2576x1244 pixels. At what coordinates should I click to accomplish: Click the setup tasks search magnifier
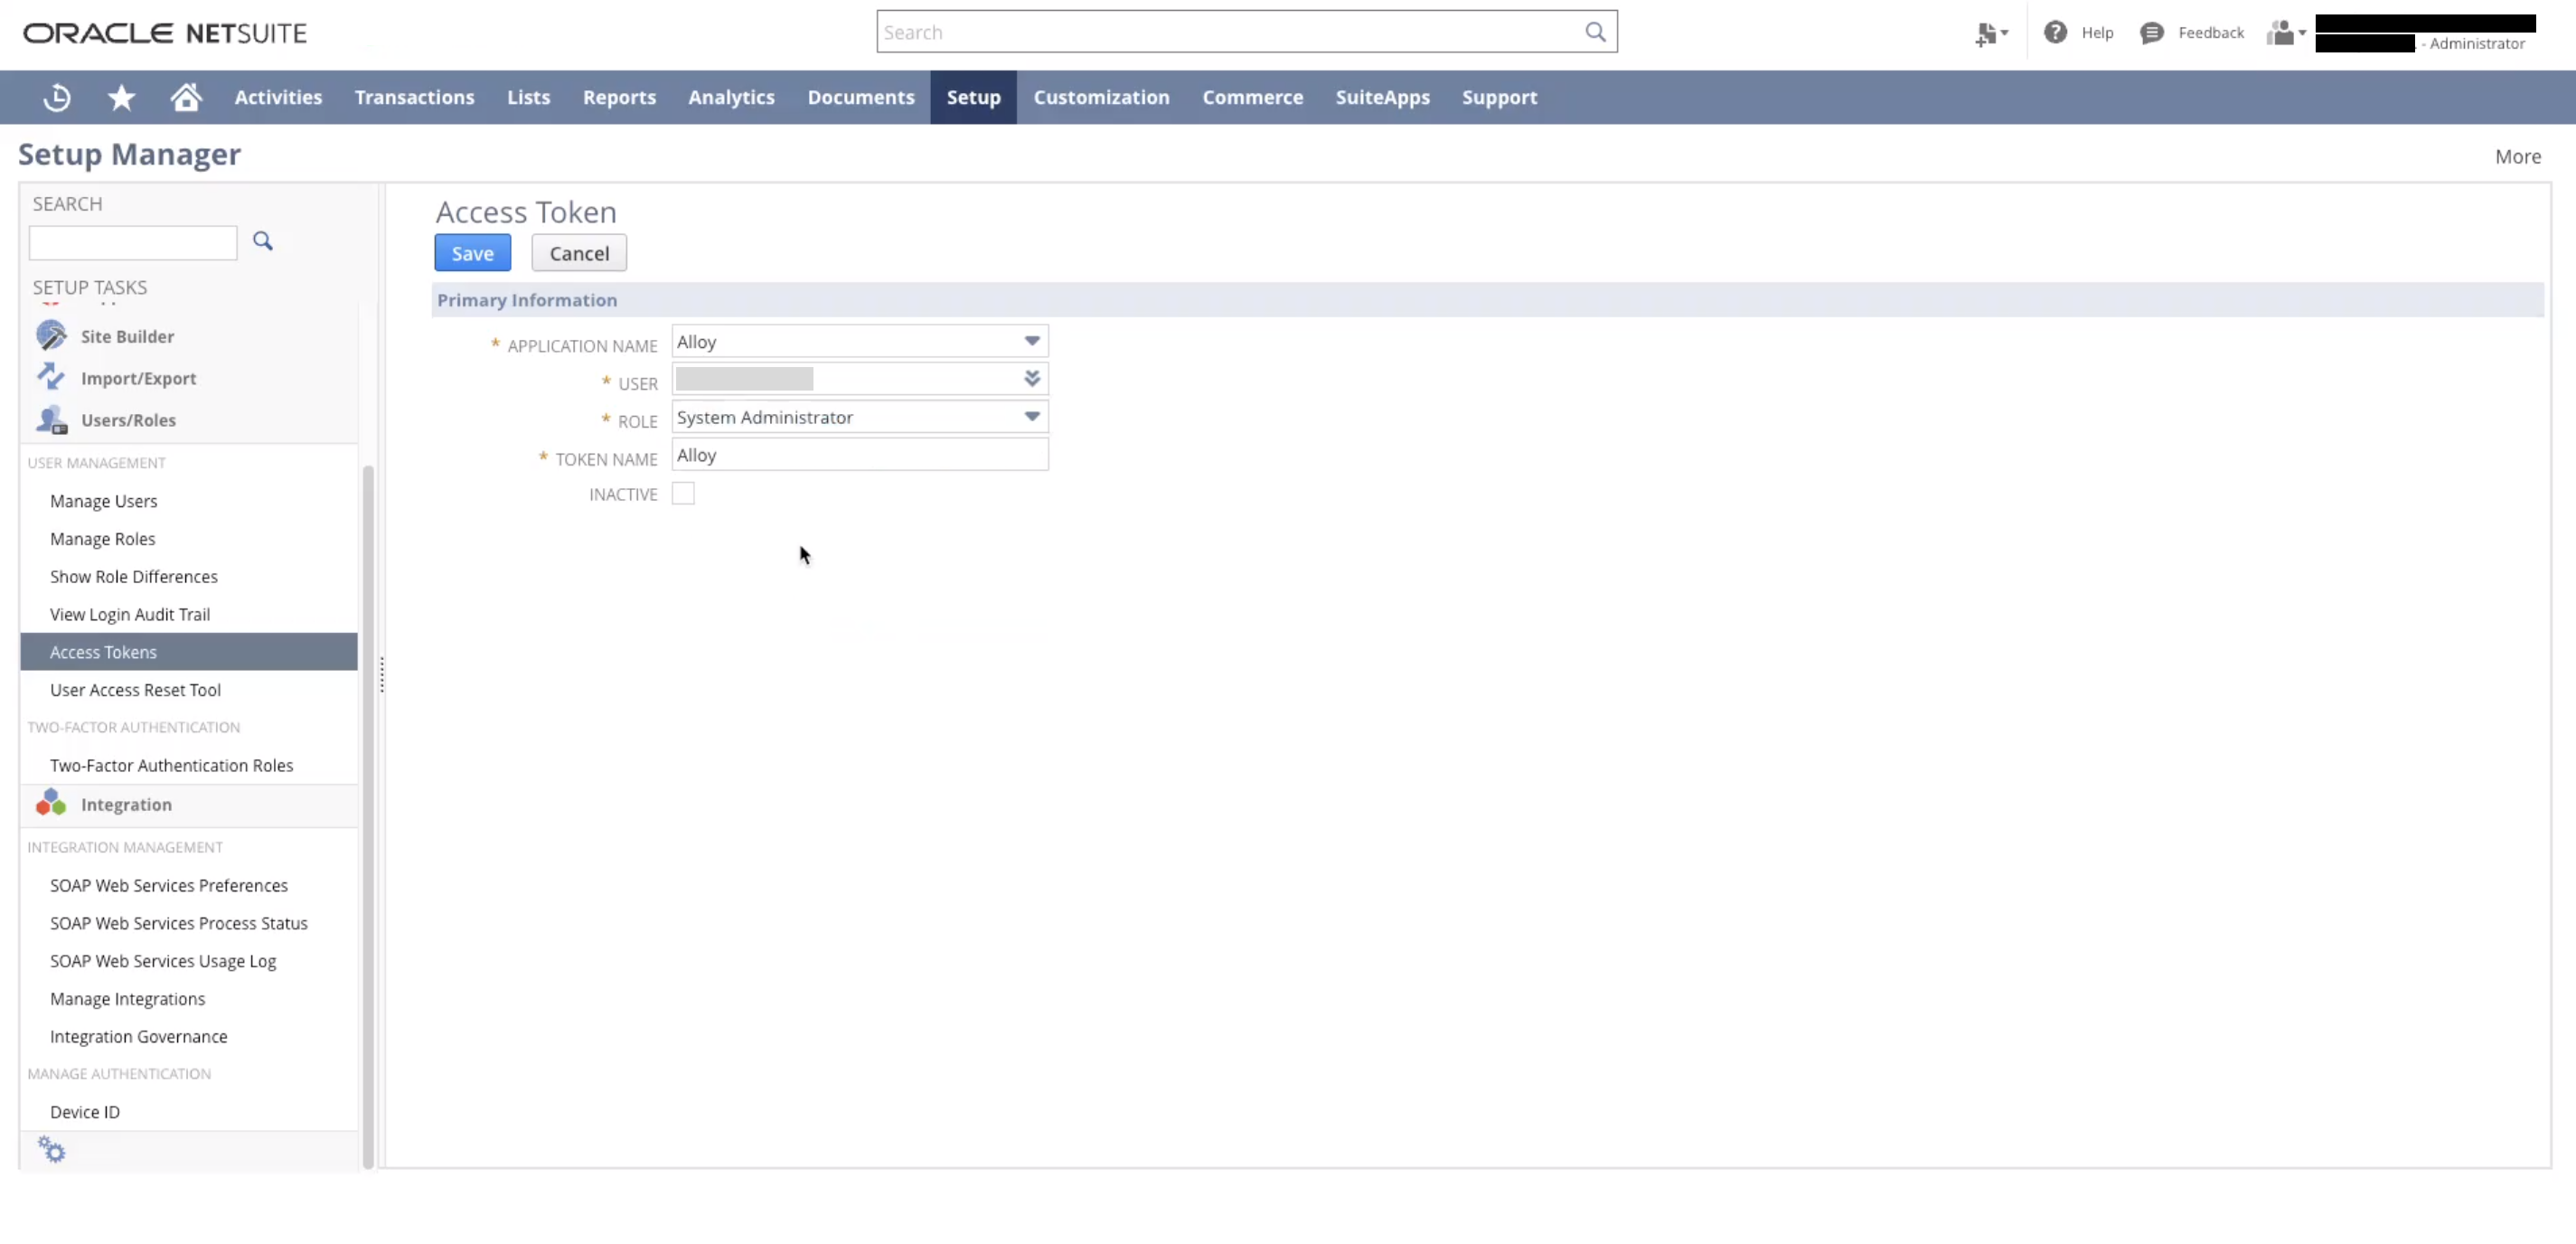click(x=263, y=241)
